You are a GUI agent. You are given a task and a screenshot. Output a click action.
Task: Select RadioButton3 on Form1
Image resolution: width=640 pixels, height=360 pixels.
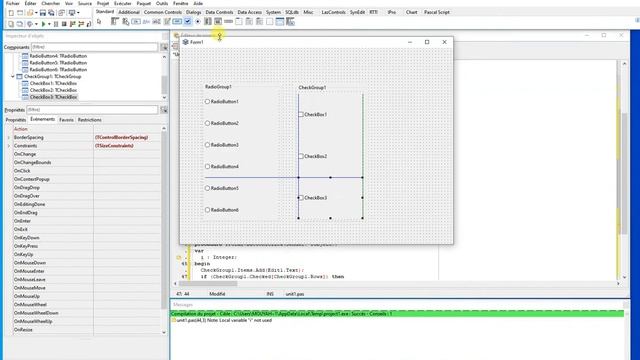(x=222, y=145)
